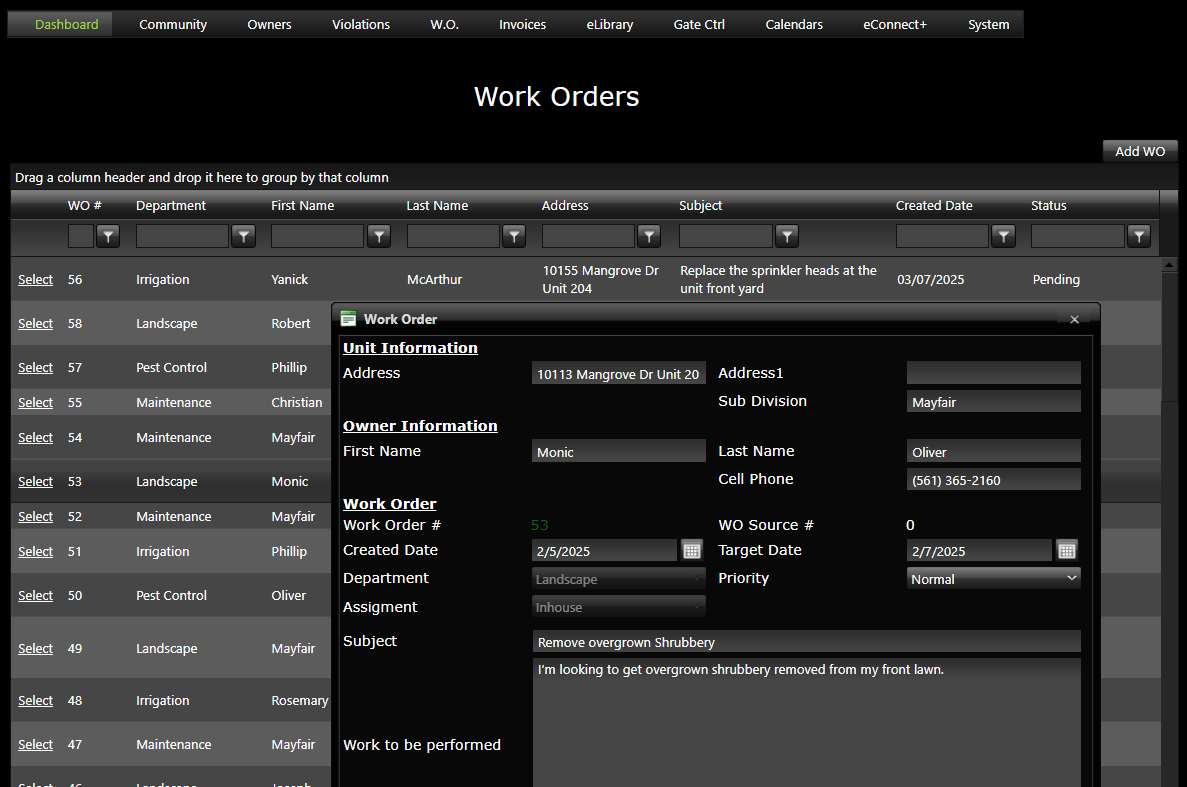Click the Subject column filter funnel icon
This screenshot has height=787, width=1187.
[786, 236]
